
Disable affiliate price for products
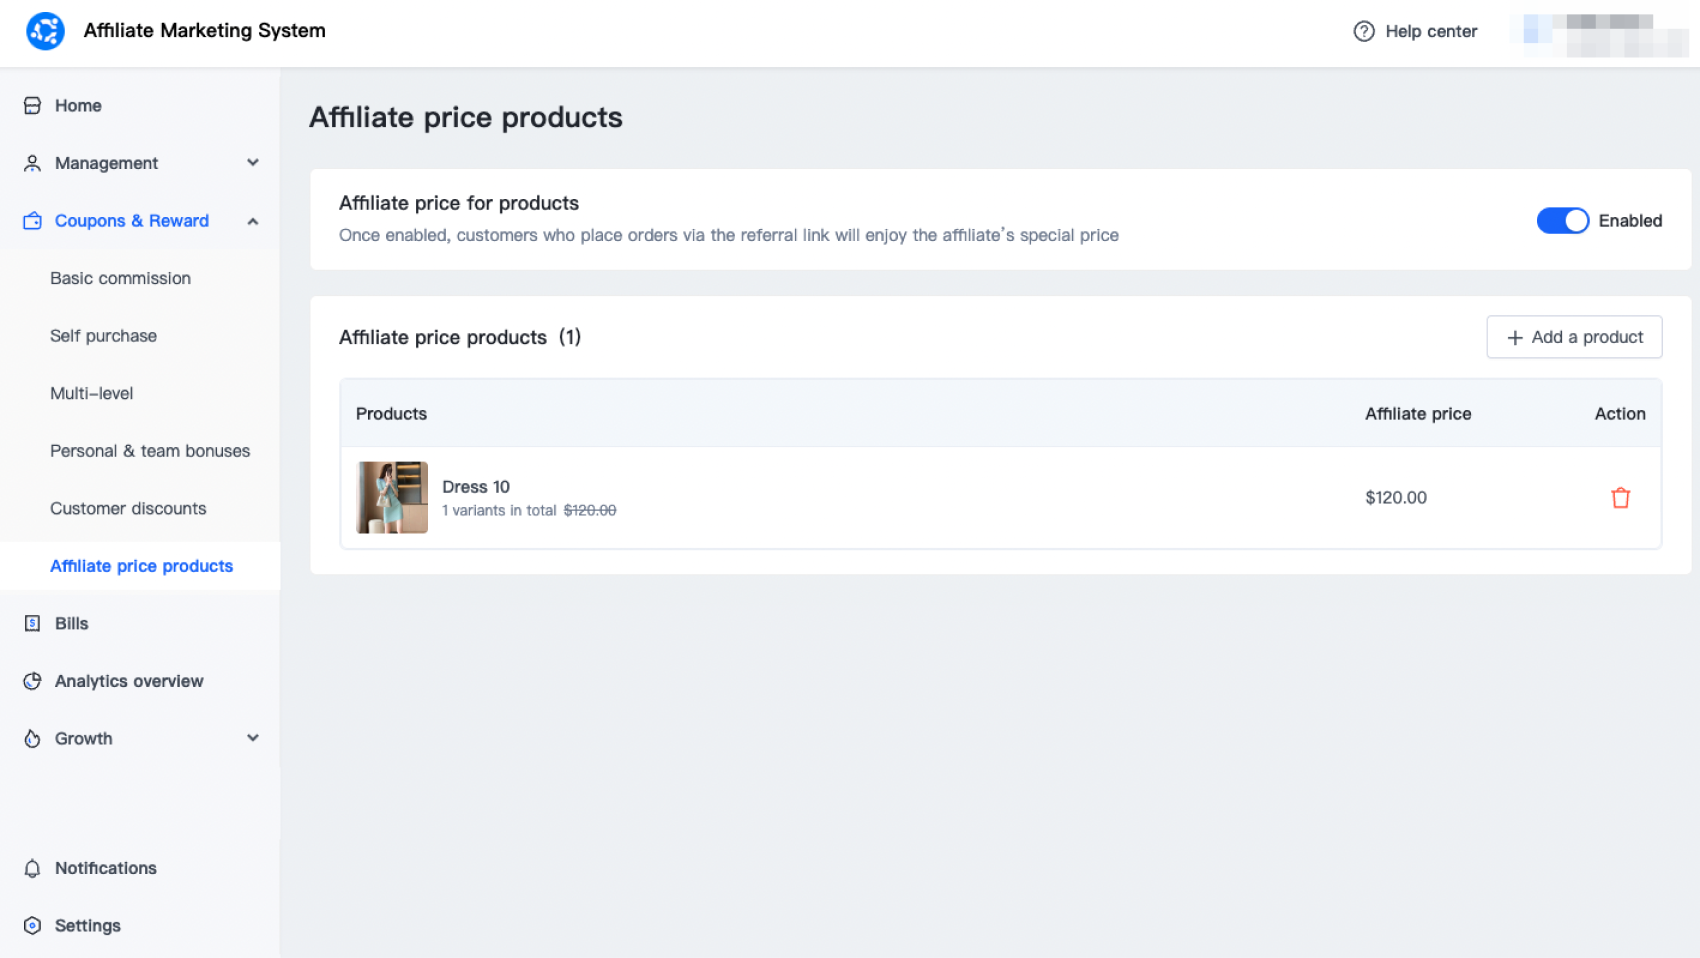[x=1563, y=220]
